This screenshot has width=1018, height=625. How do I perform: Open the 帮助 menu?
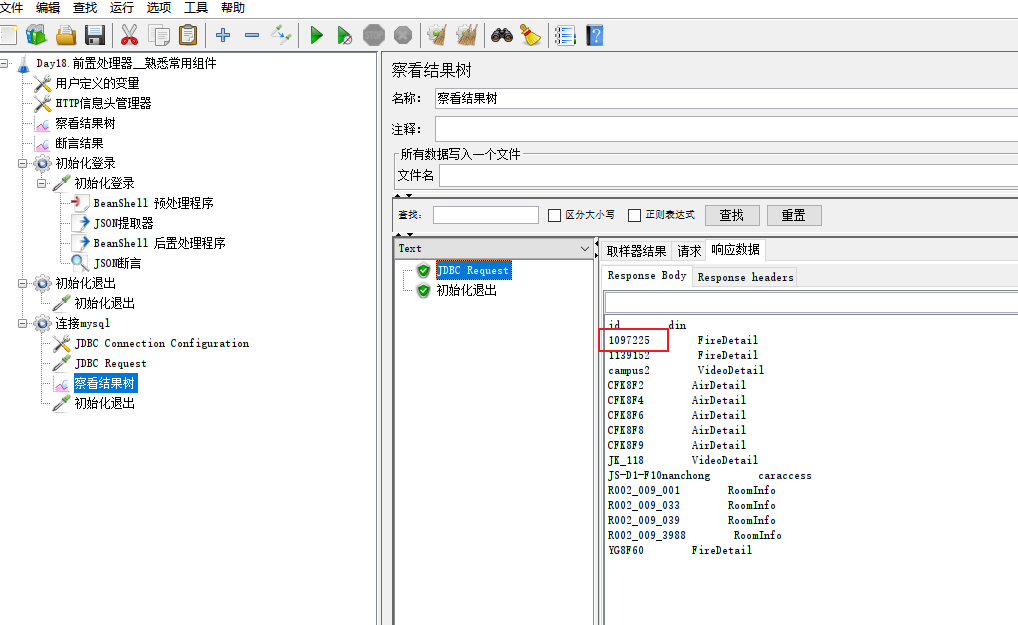pos(233,8)
